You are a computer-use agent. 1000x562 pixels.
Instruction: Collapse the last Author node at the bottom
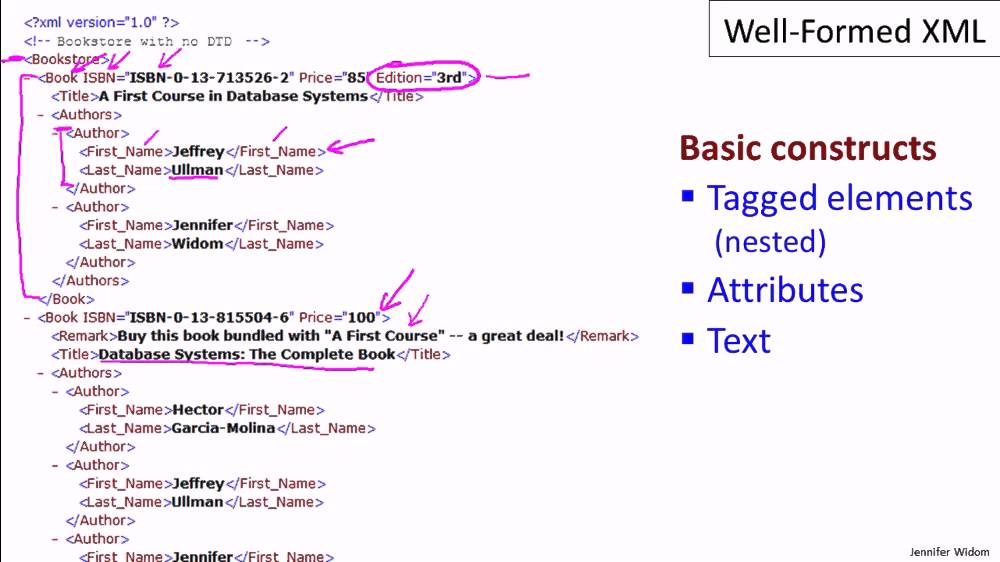coord(55,539)
